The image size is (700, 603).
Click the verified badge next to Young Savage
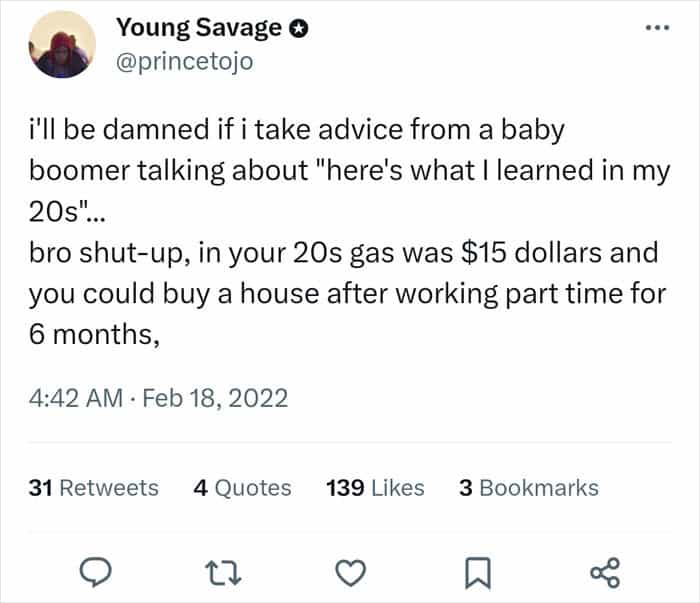tap(298, 28)
